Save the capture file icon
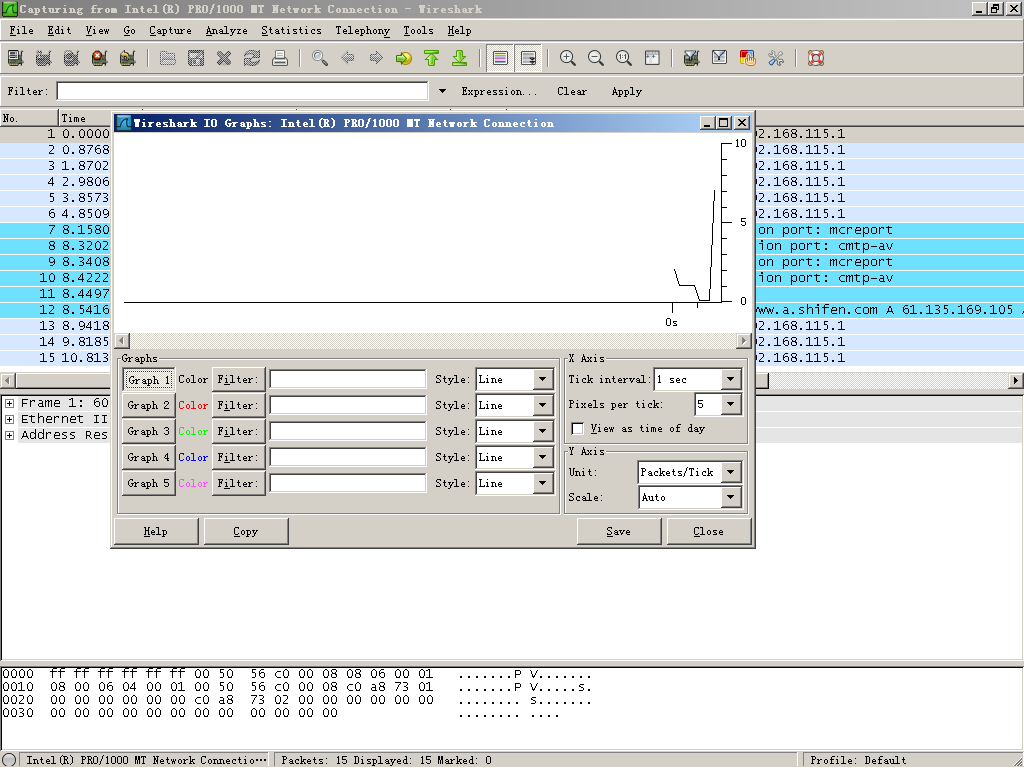1024x768 pixels. pos(196,58)
